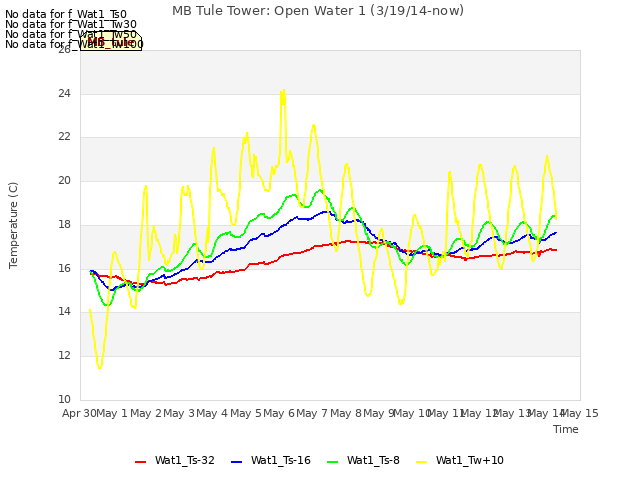Click the Time axis label

coord(566,429)
